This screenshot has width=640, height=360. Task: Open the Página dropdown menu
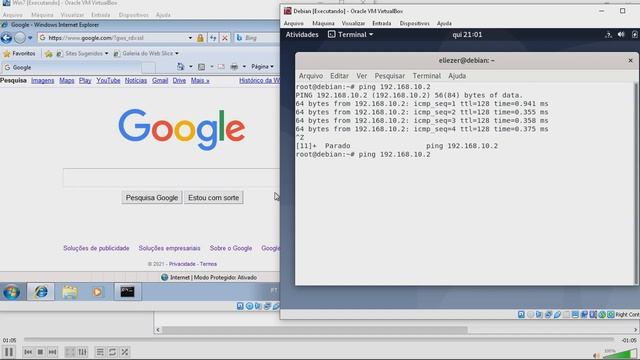tap(262, 67)
